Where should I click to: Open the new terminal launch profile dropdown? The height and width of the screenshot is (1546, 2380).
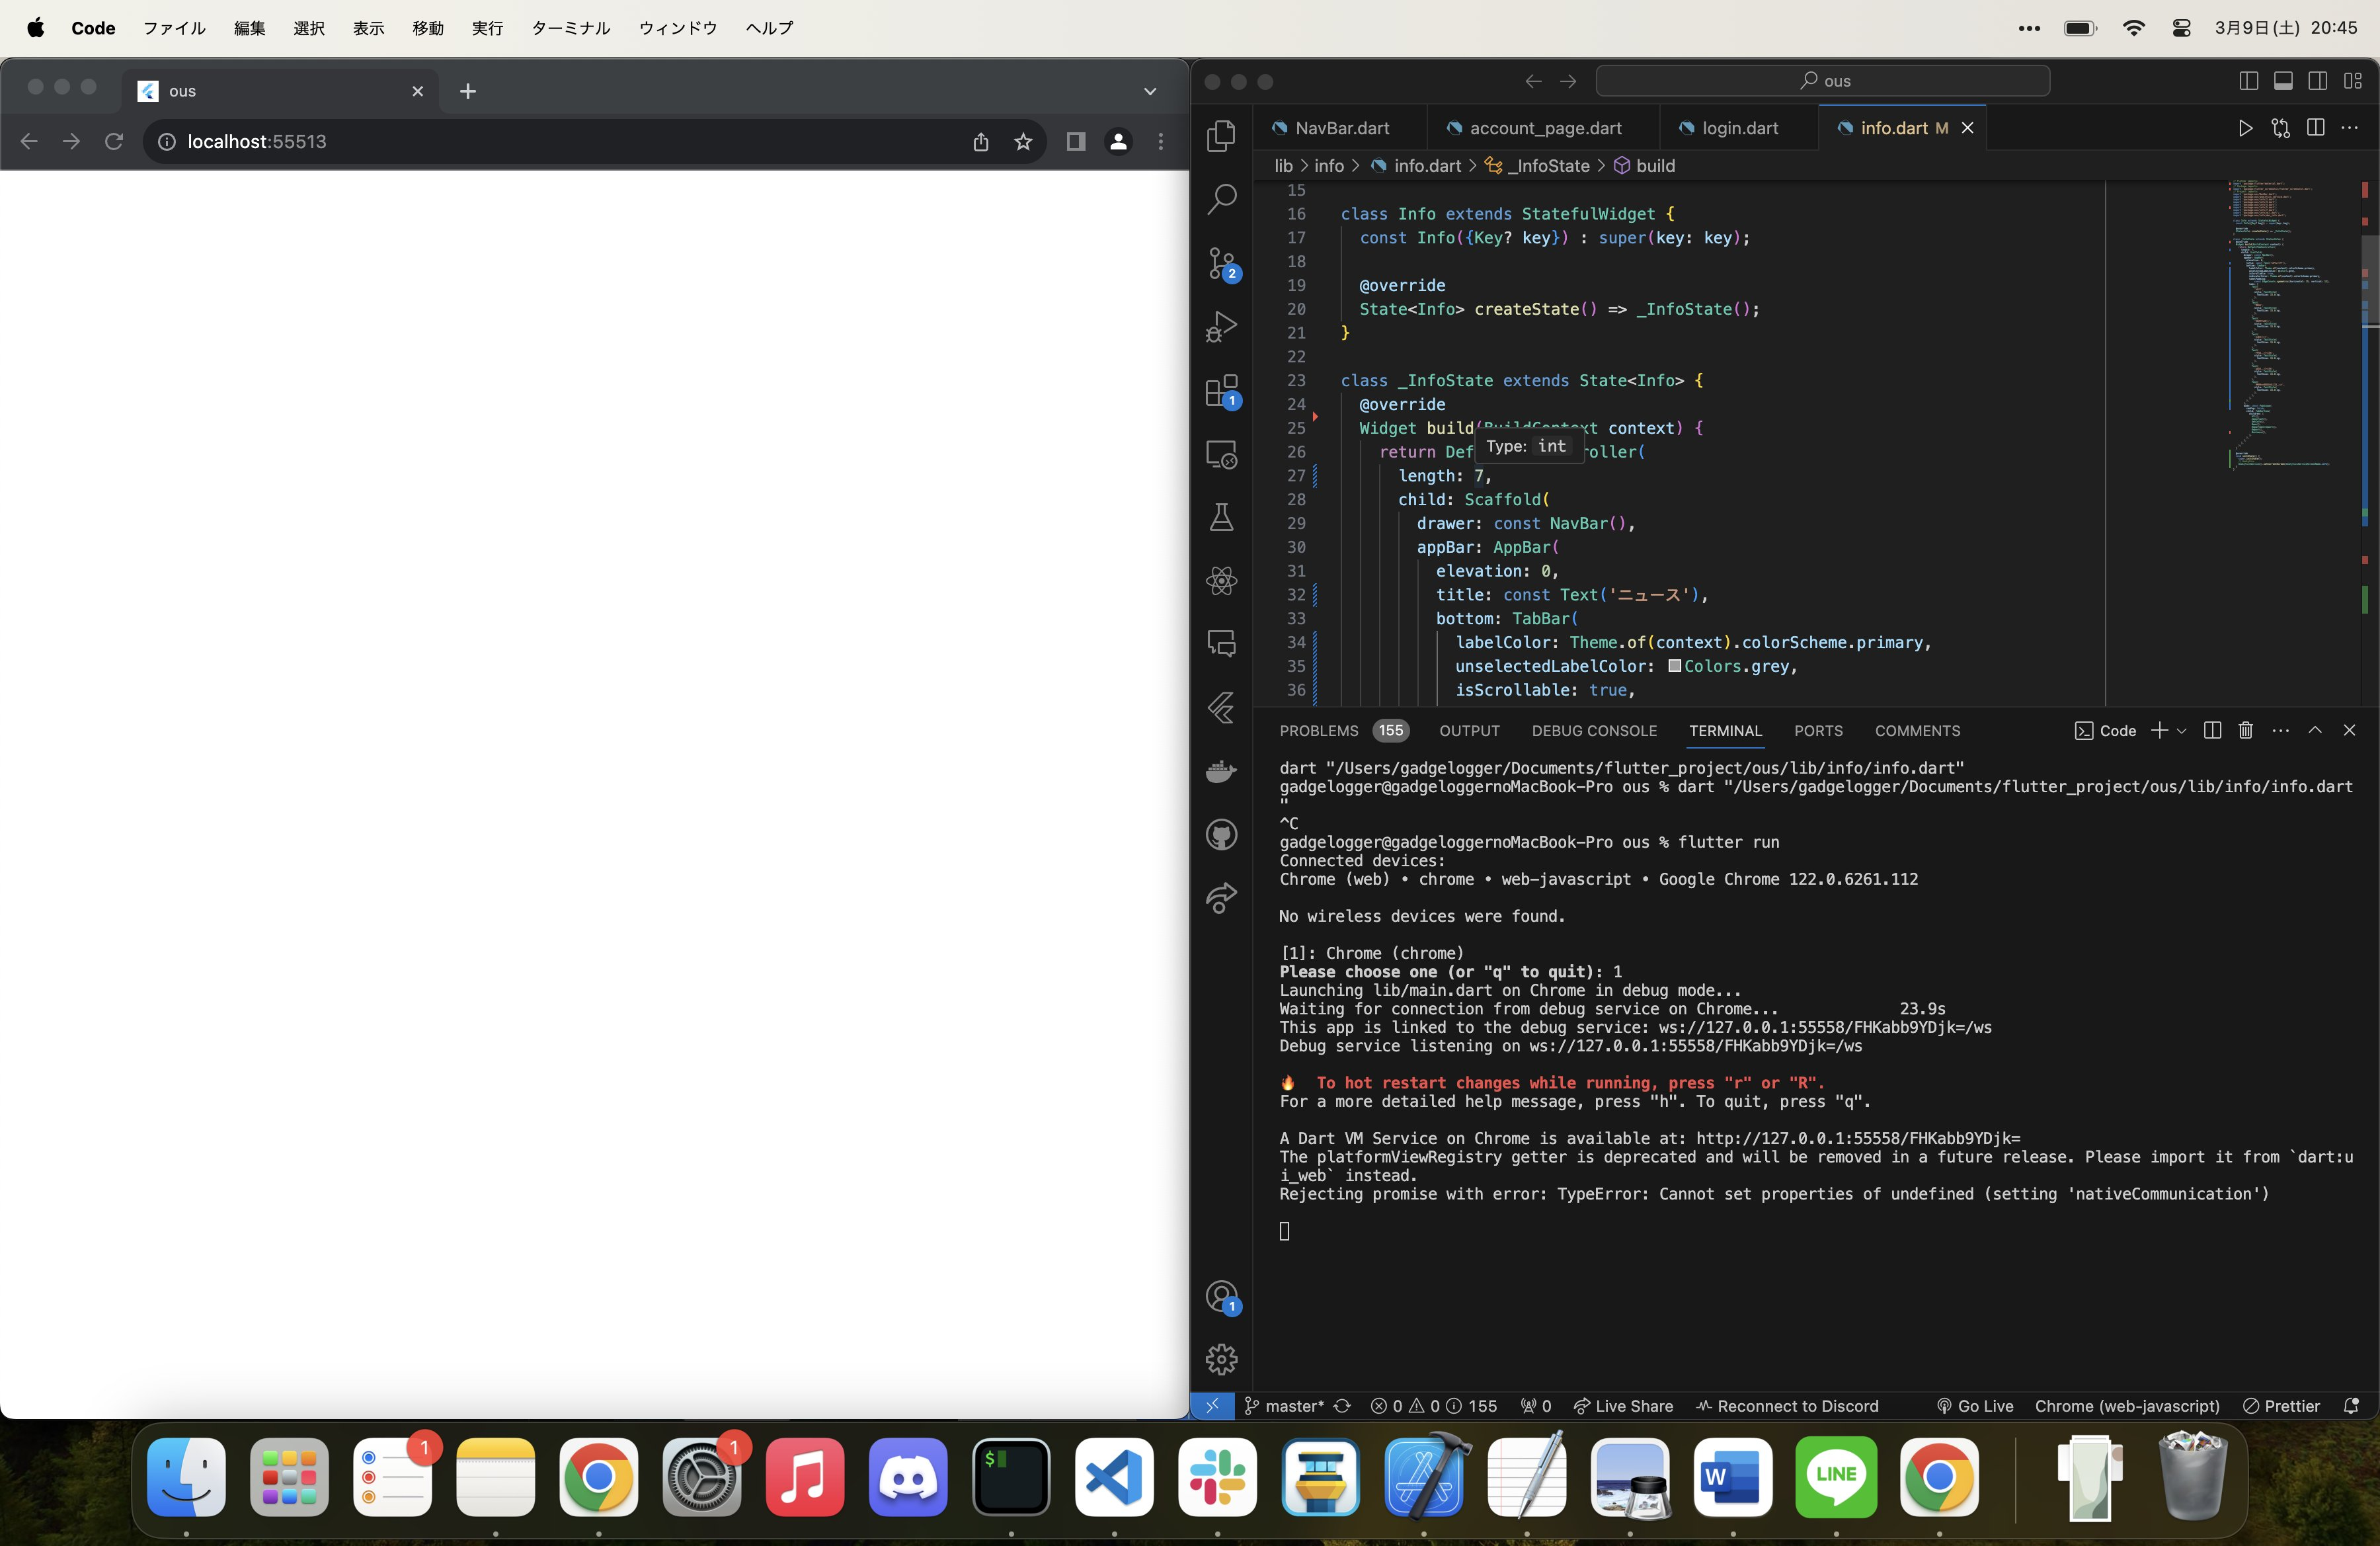[2182, 731]
